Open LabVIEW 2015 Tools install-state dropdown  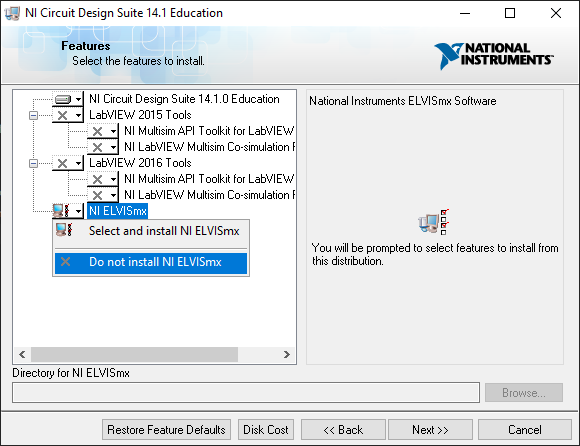pos(68,115)
